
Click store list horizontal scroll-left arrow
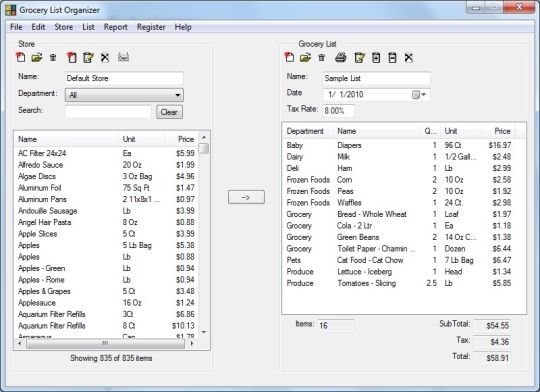coord(20,343)
